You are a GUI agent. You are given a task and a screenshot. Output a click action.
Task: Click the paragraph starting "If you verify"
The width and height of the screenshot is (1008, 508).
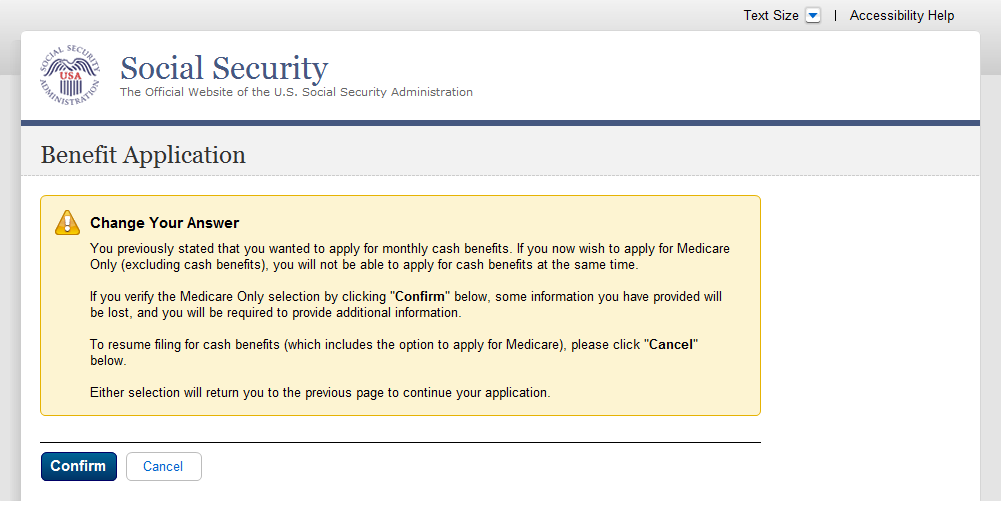tap(406, 305)
